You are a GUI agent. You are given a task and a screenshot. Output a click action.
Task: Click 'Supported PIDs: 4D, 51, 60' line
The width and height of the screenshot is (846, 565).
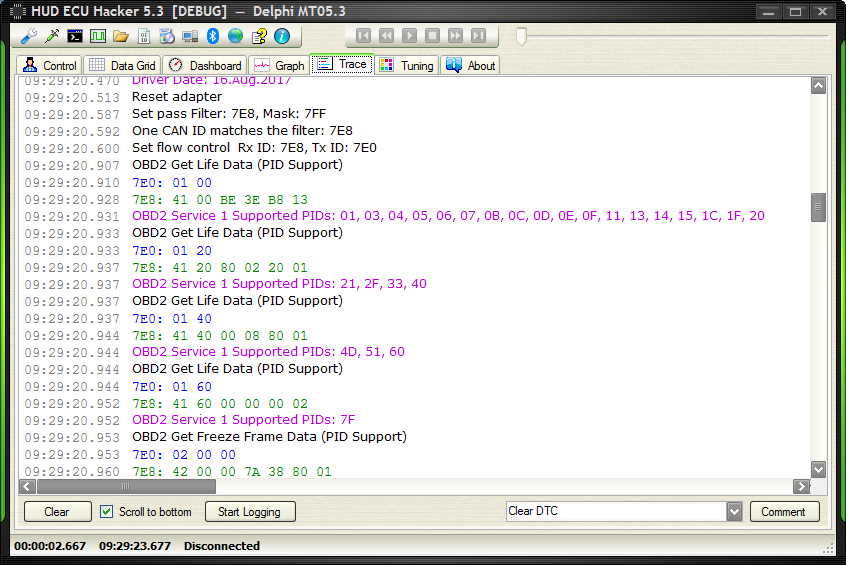pos(269,352)
